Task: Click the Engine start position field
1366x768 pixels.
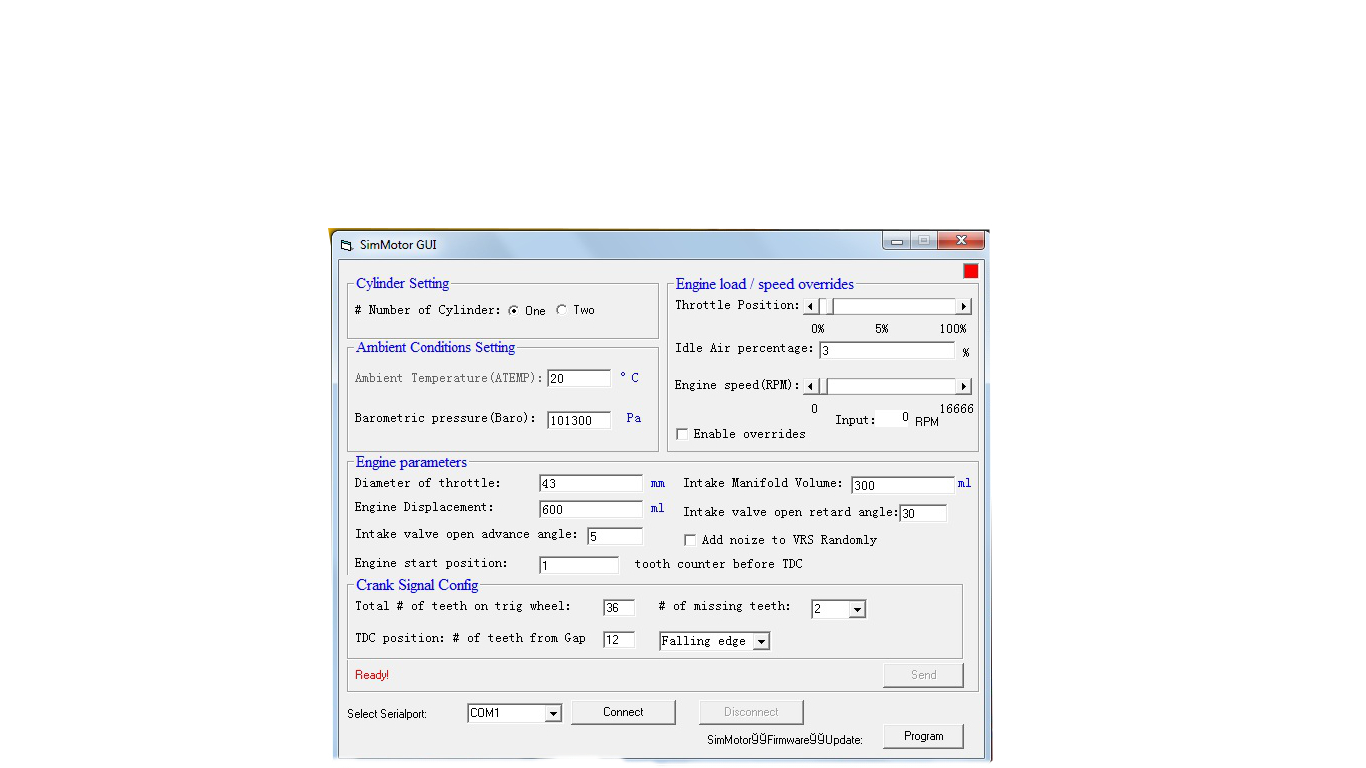Action: [x=579, y=565]
